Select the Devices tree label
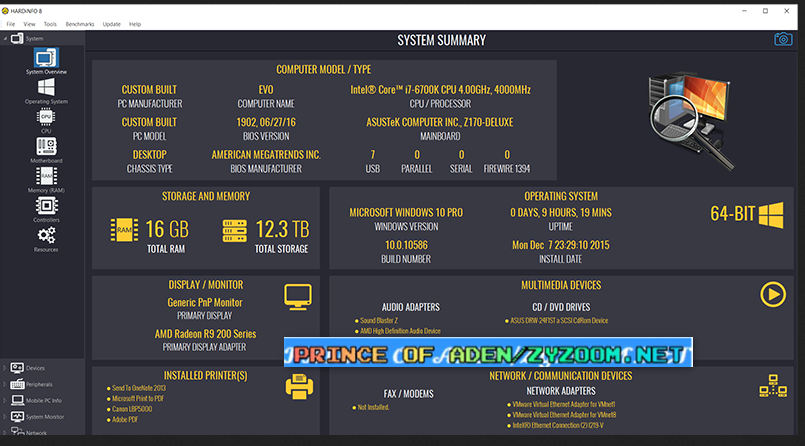805x446 pixels. point(35,368)
